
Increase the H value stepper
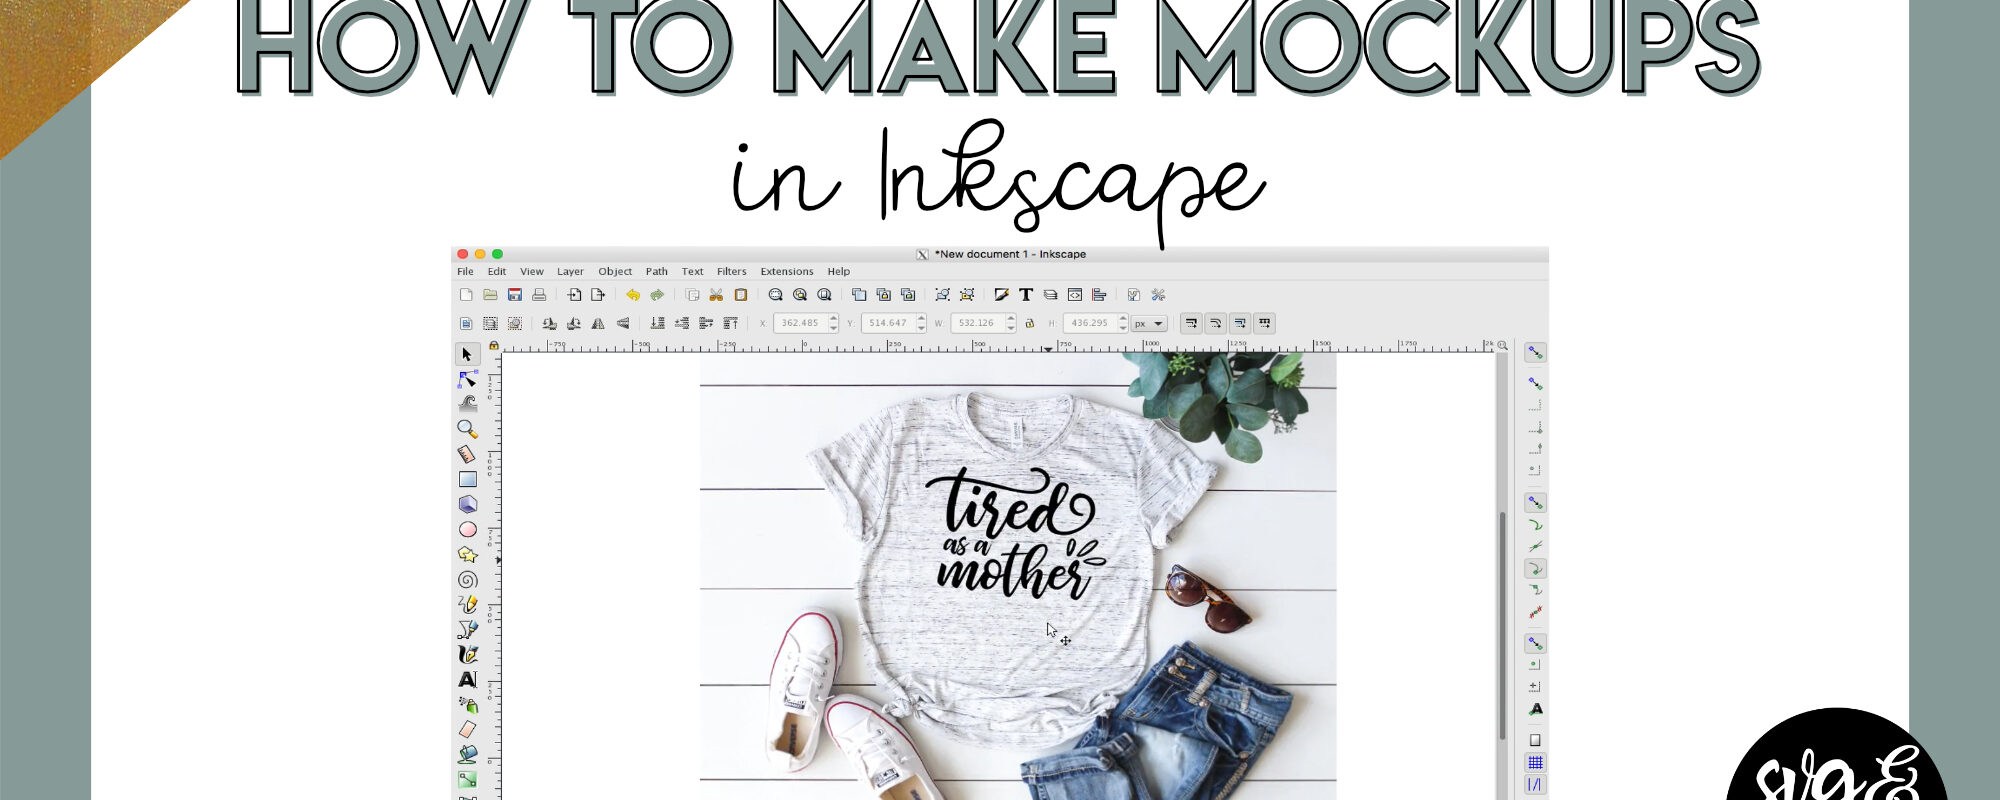(1124, 319)
